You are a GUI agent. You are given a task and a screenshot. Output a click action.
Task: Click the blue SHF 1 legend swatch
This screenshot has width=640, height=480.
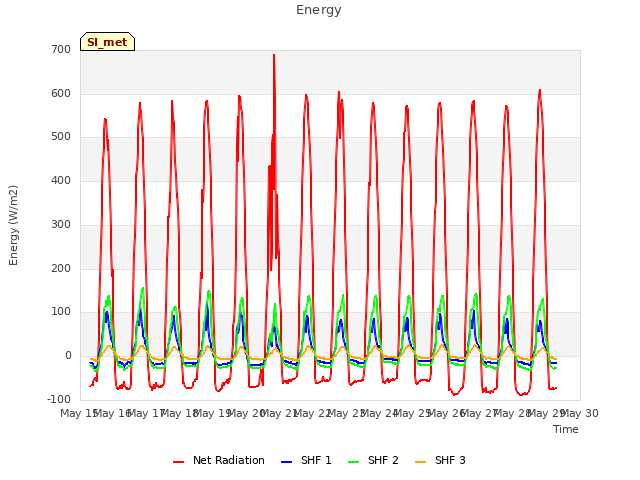pyautogui.click(x=287, y=462)
